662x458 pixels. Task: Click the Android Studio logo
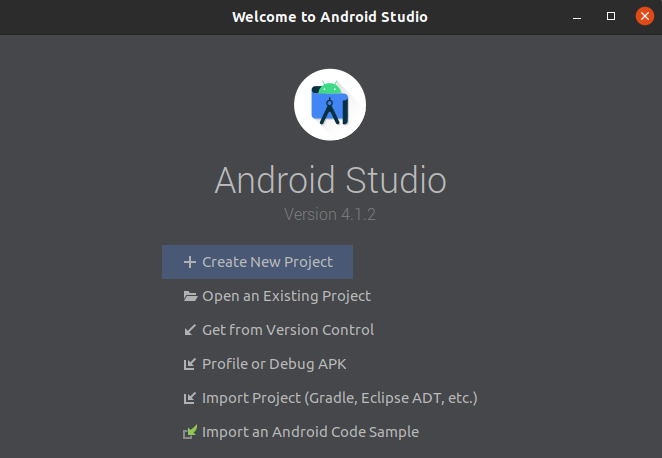[x=330, y=105]
